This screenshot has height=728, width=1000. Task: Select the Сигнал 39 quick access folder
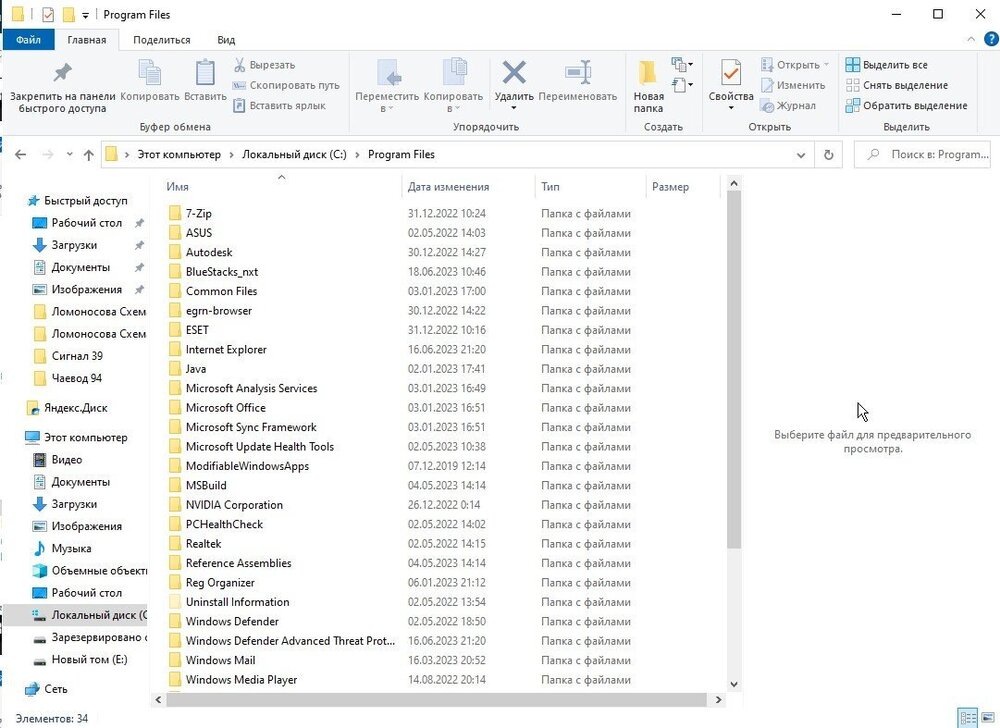(68, 356)
